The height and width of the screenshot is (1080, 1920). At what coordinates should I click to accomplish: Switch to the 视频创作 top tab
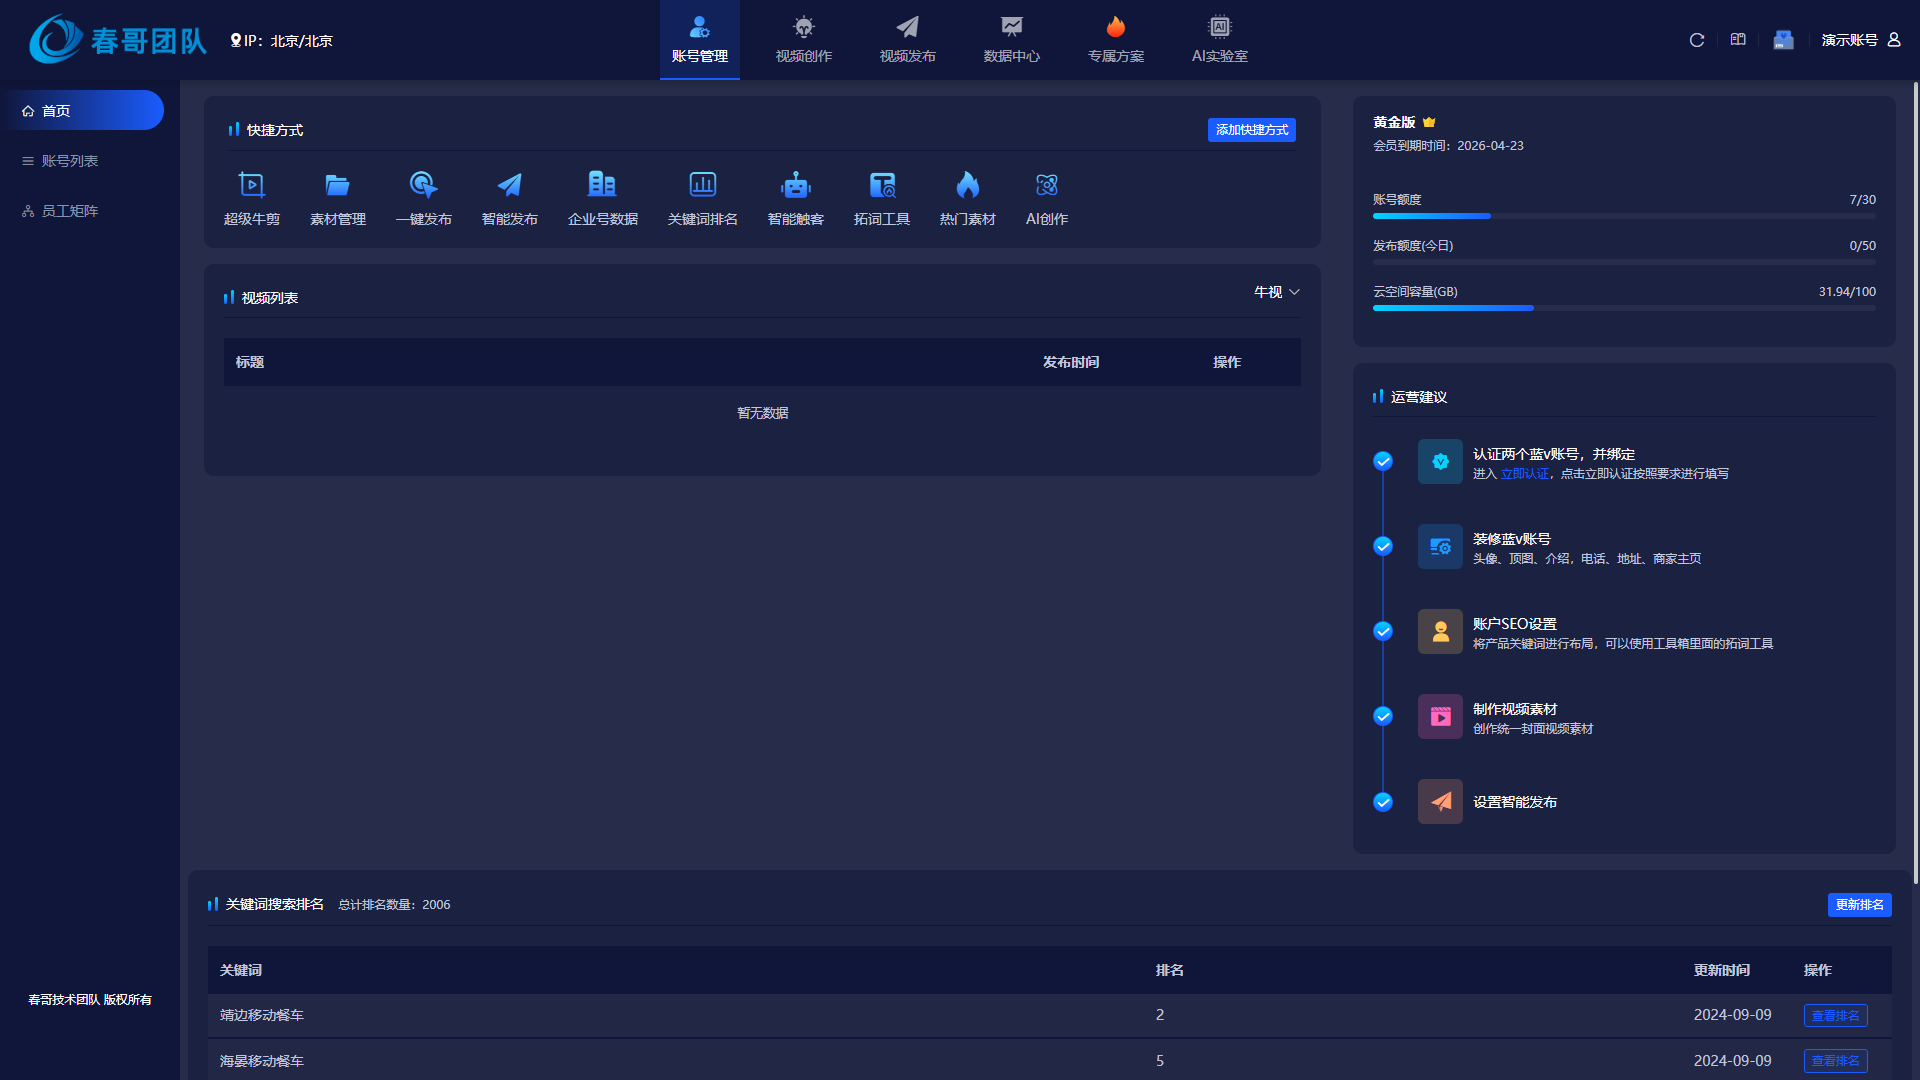click(803, 40)
